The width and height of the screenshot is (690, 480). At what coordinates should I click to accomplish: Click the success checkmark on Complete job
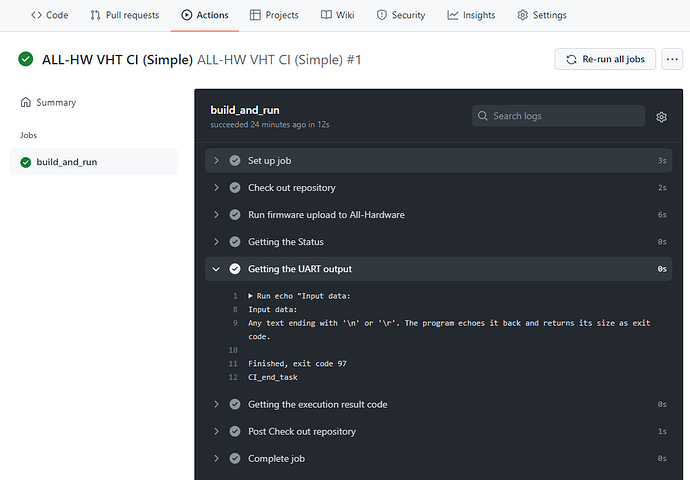click(235, 459)
